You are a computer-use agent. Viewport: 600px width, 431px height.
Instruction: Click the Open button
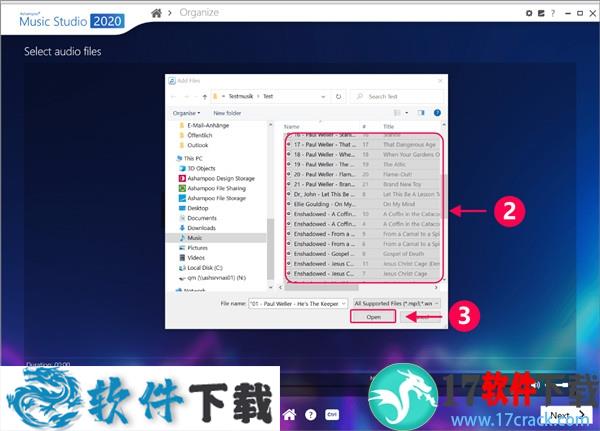(373, 317)
